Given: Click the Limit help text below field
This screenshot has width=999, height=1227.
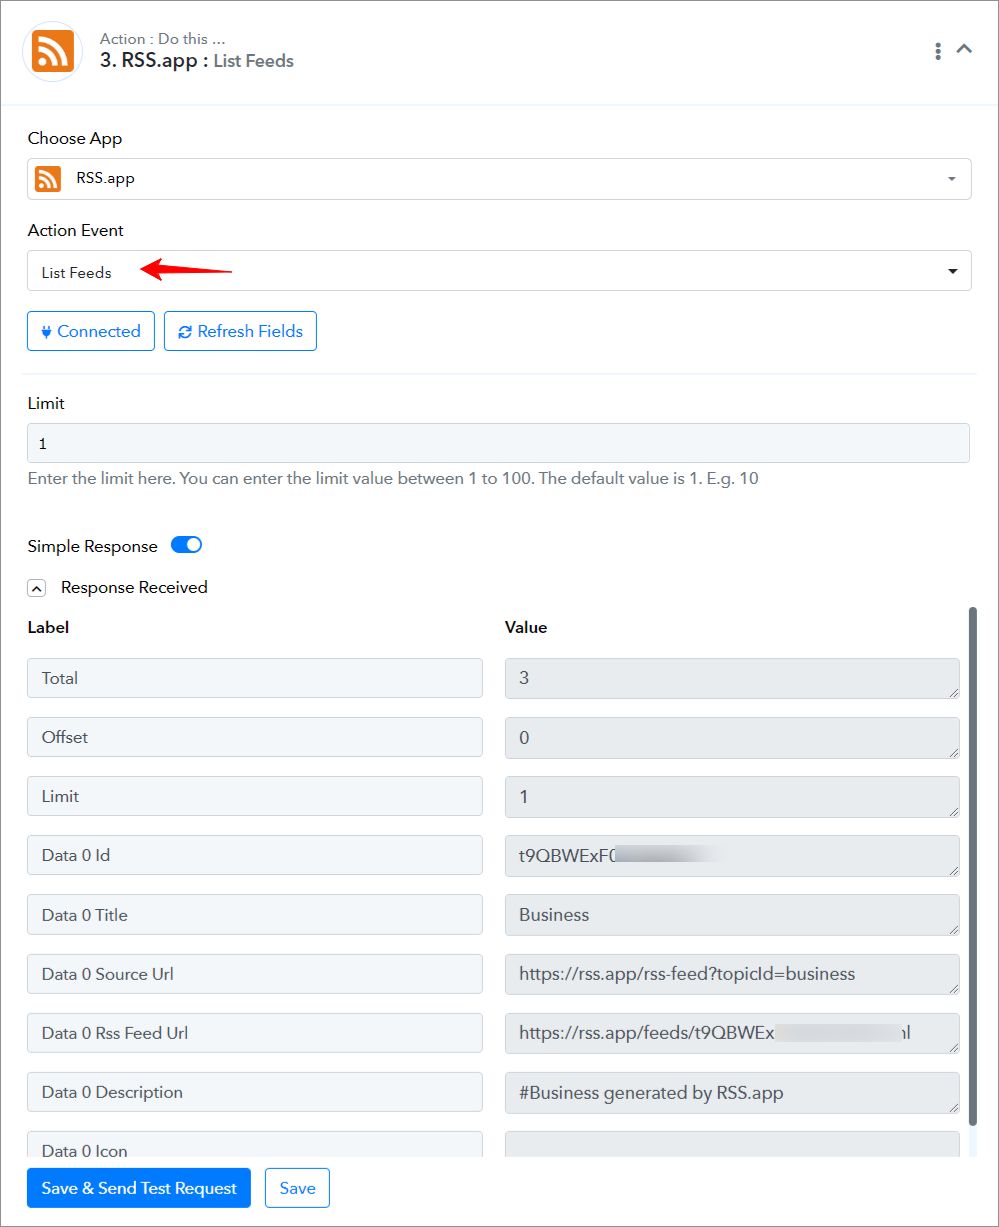Looking at the screenshot, I should 393,478.
